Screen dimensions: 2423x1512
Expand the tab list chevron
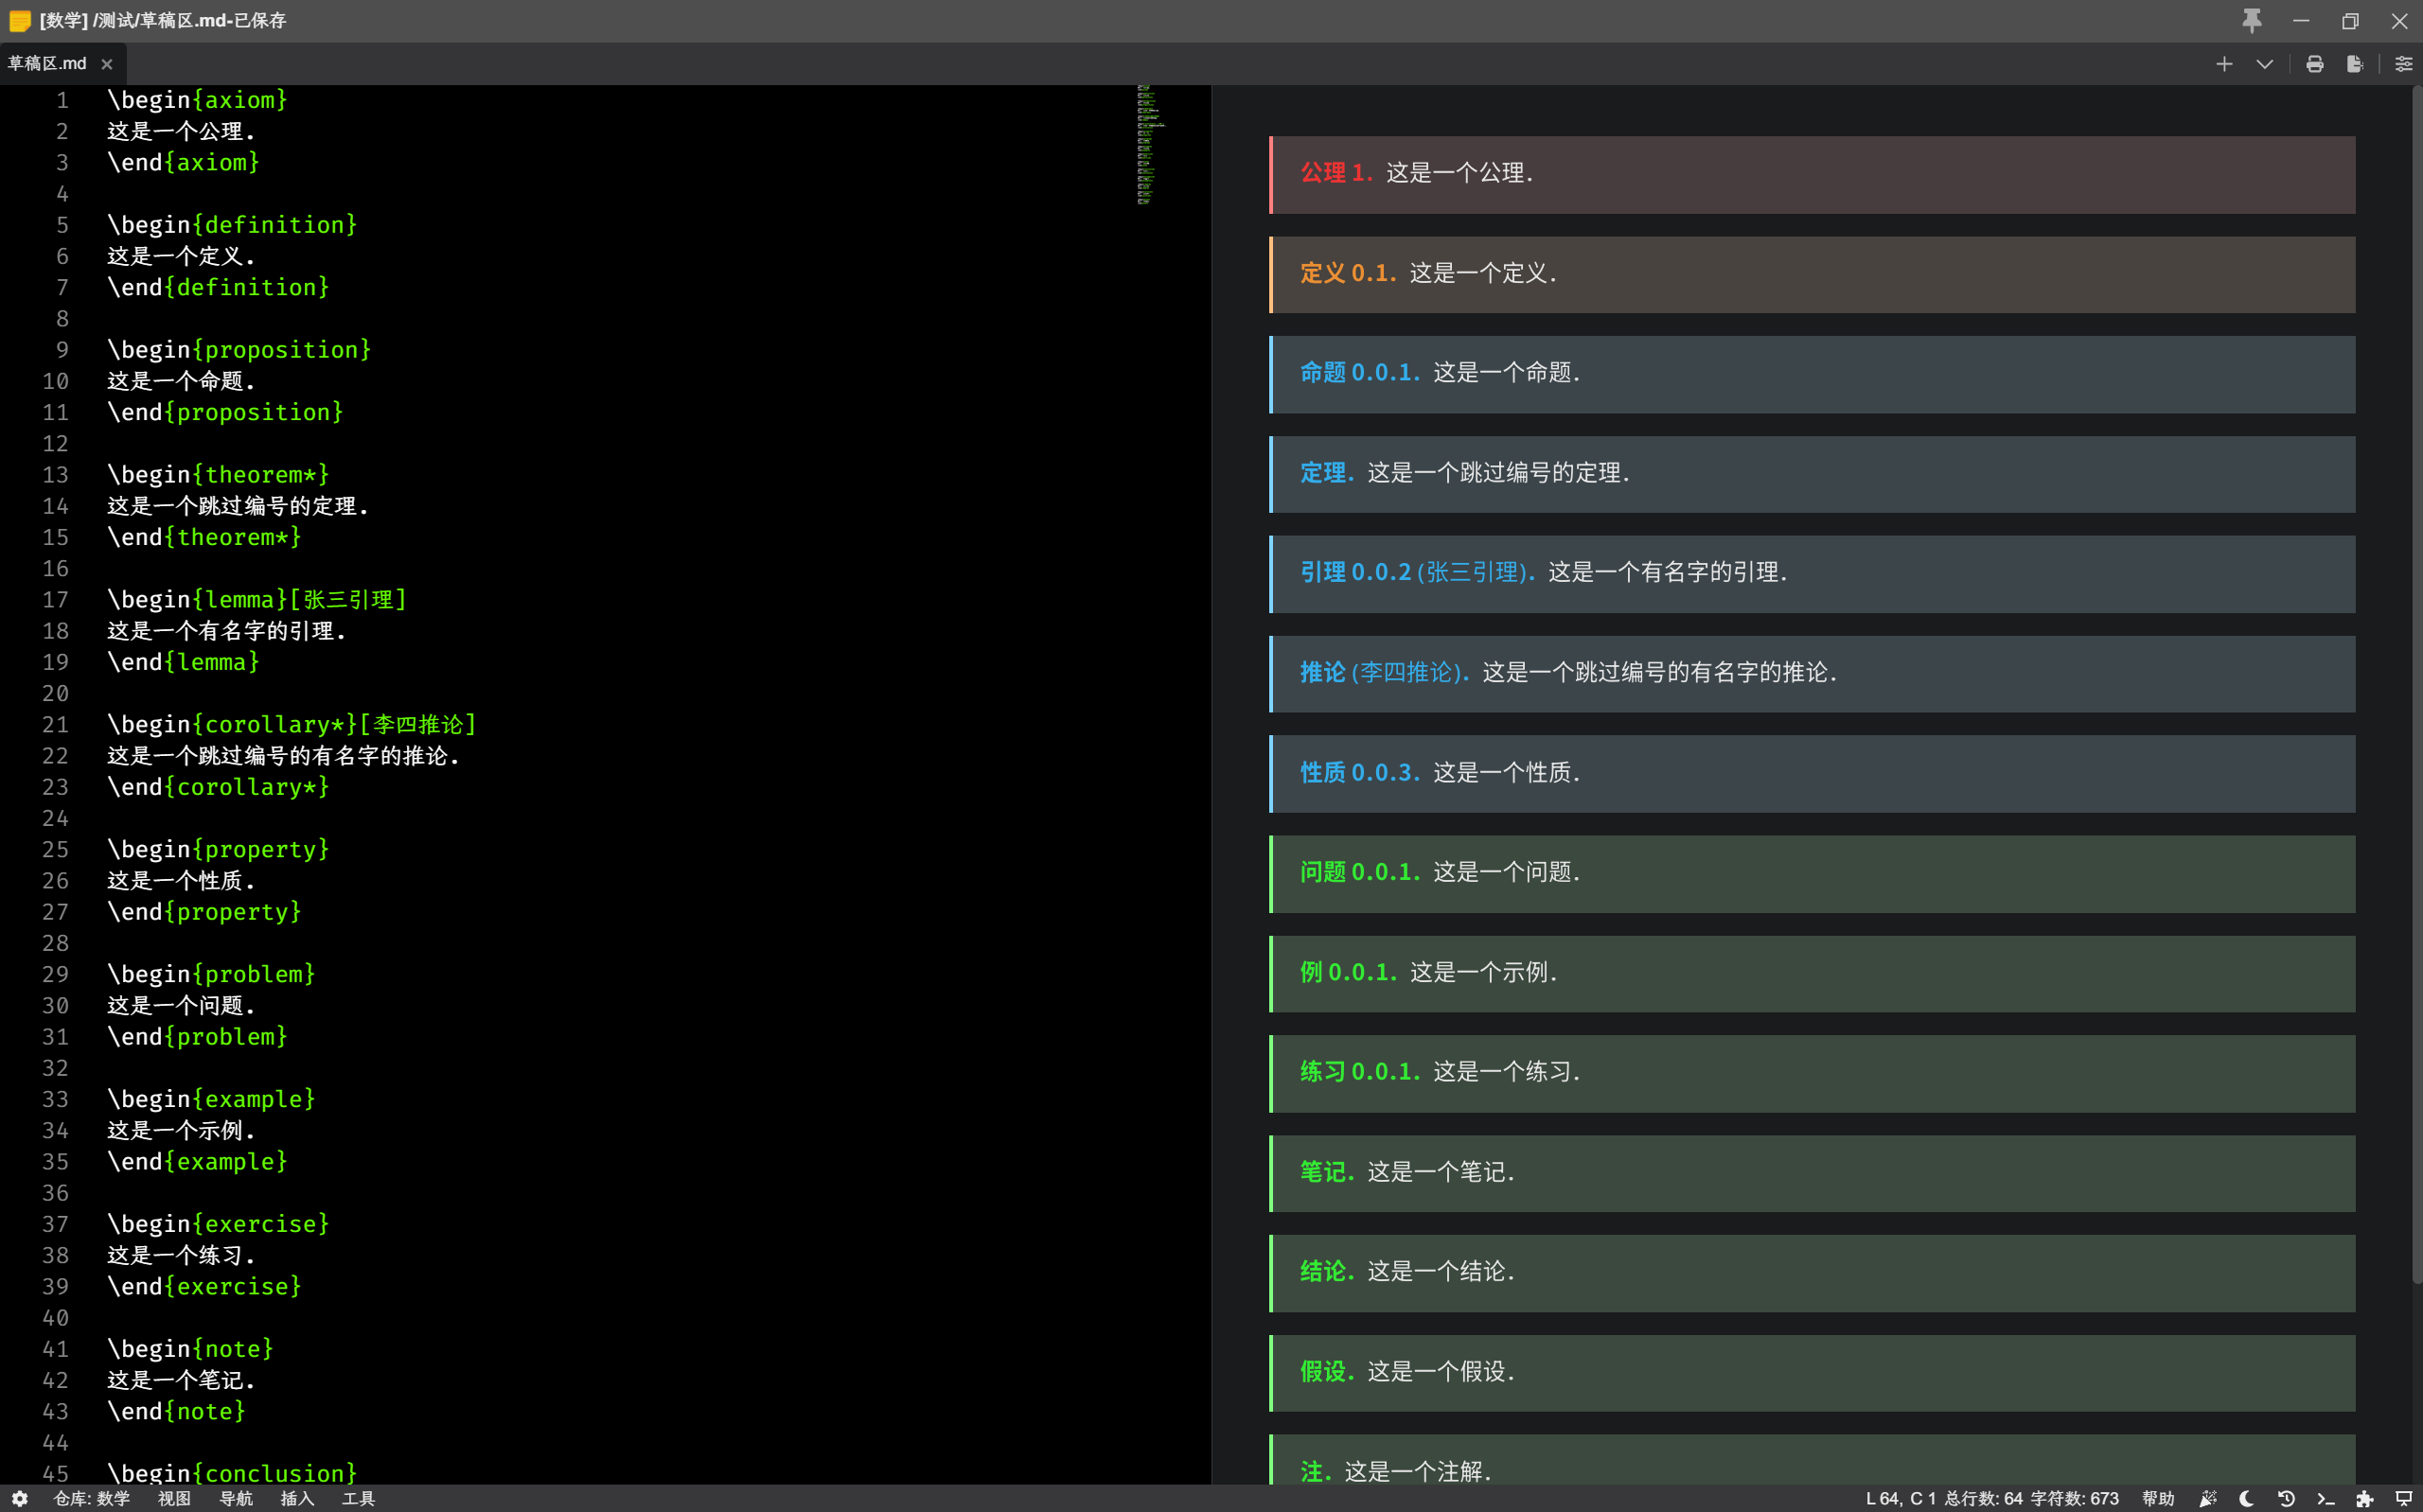pyautogui.click(x=2264, y=64)
